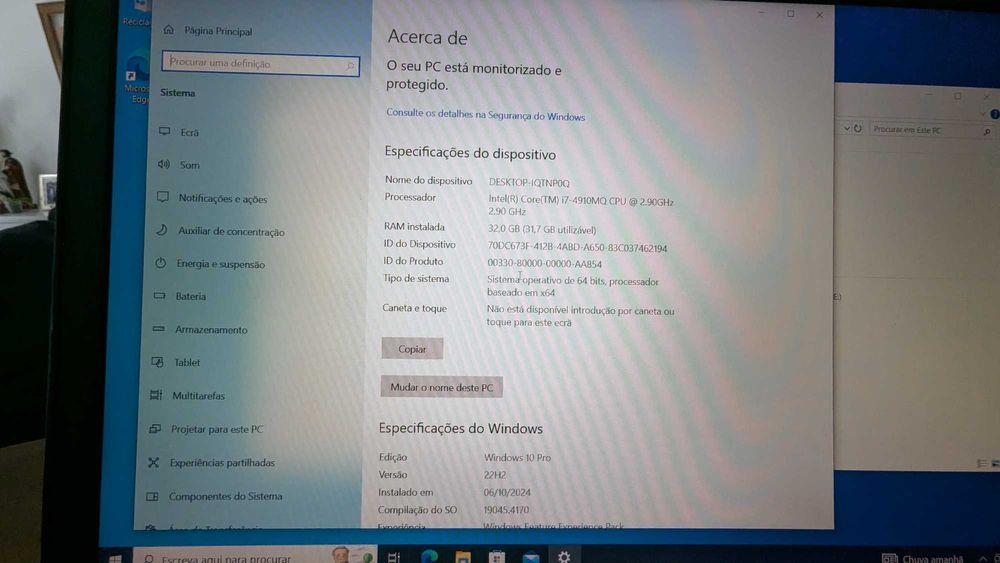Focus the Procurar uma definição field

(x=261, y=64)
